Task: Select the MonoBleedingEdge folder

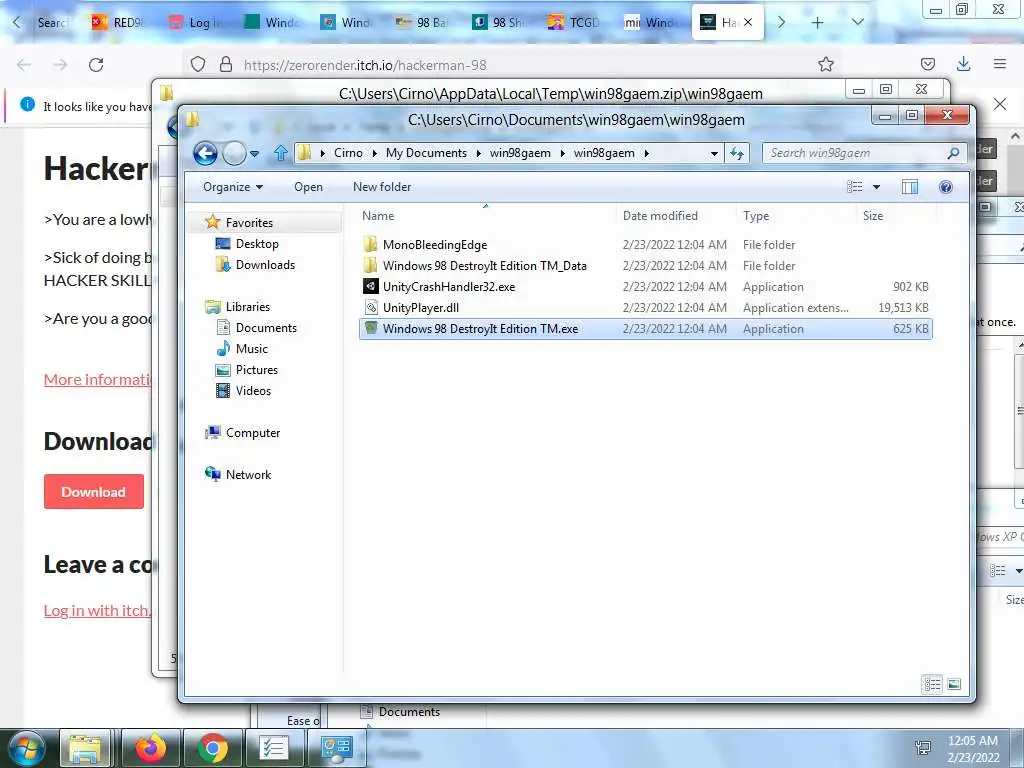Action: point(435,245)
